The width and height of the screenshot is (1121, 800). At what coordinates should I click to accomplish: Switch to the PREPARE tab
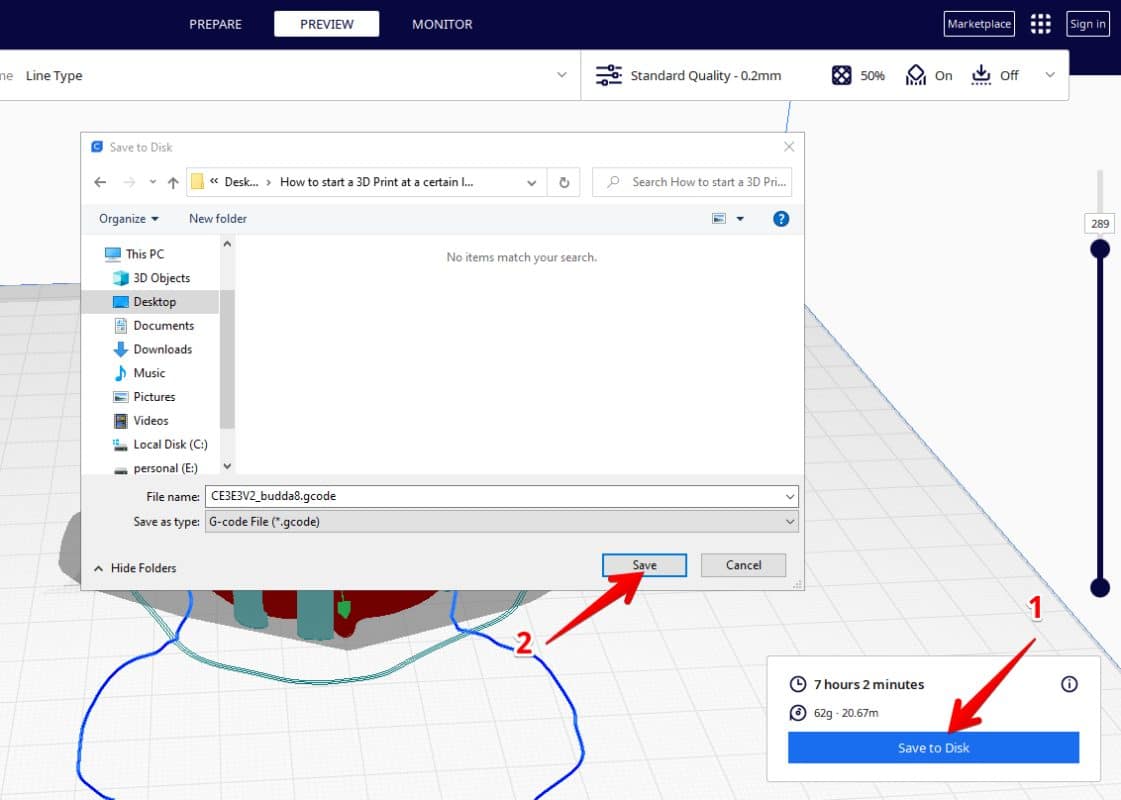point(215,23)
